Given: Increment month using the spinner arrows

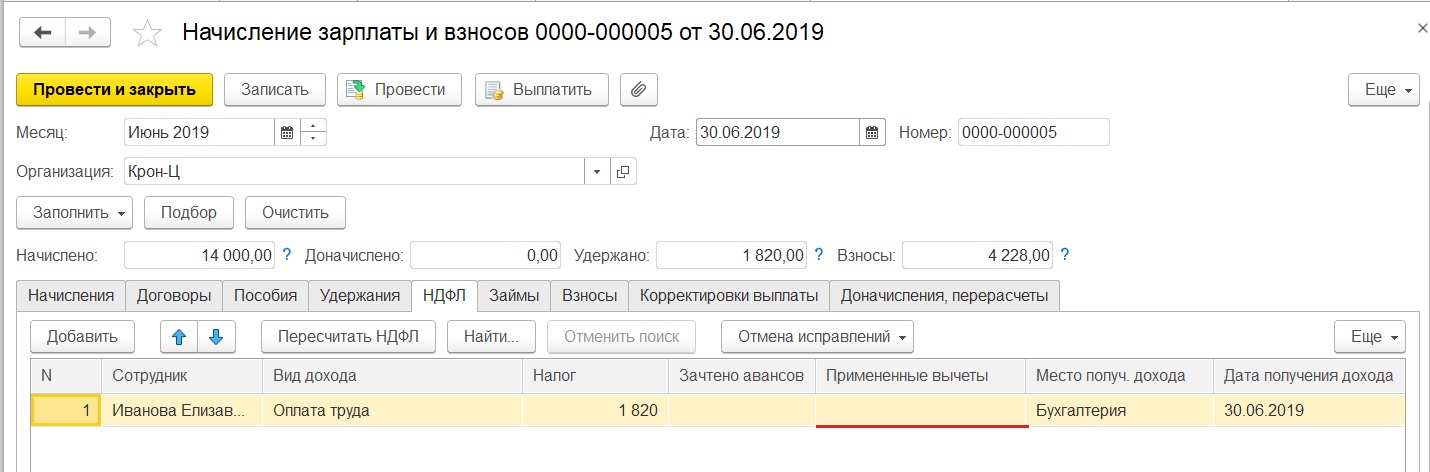Looking at the screenshot, I should [314, 127].
